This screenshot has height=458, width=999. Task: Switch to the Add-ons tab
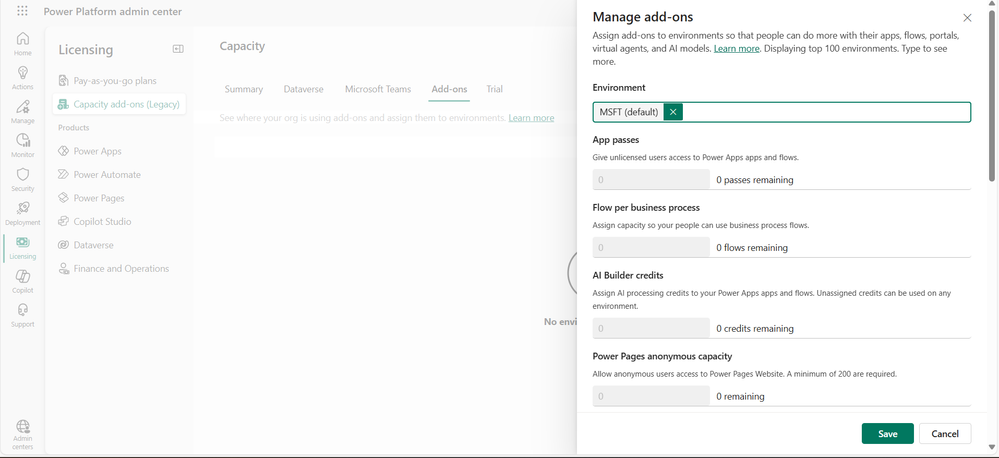point(449,89)
